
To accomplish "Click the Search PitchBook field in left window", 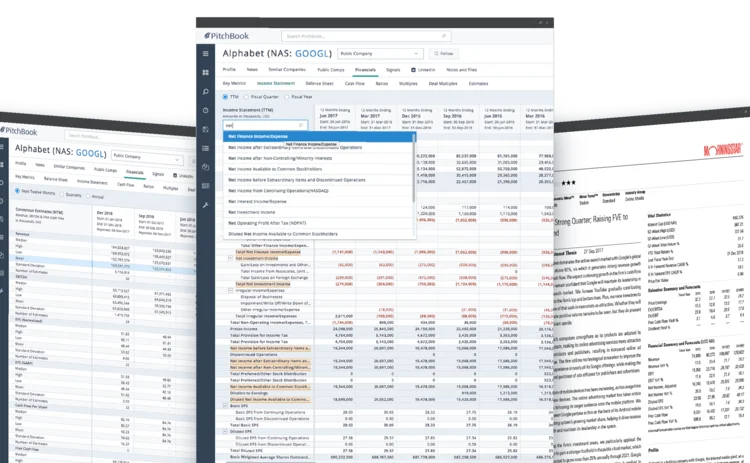I will pyautogui.click(x=129, y=137).
